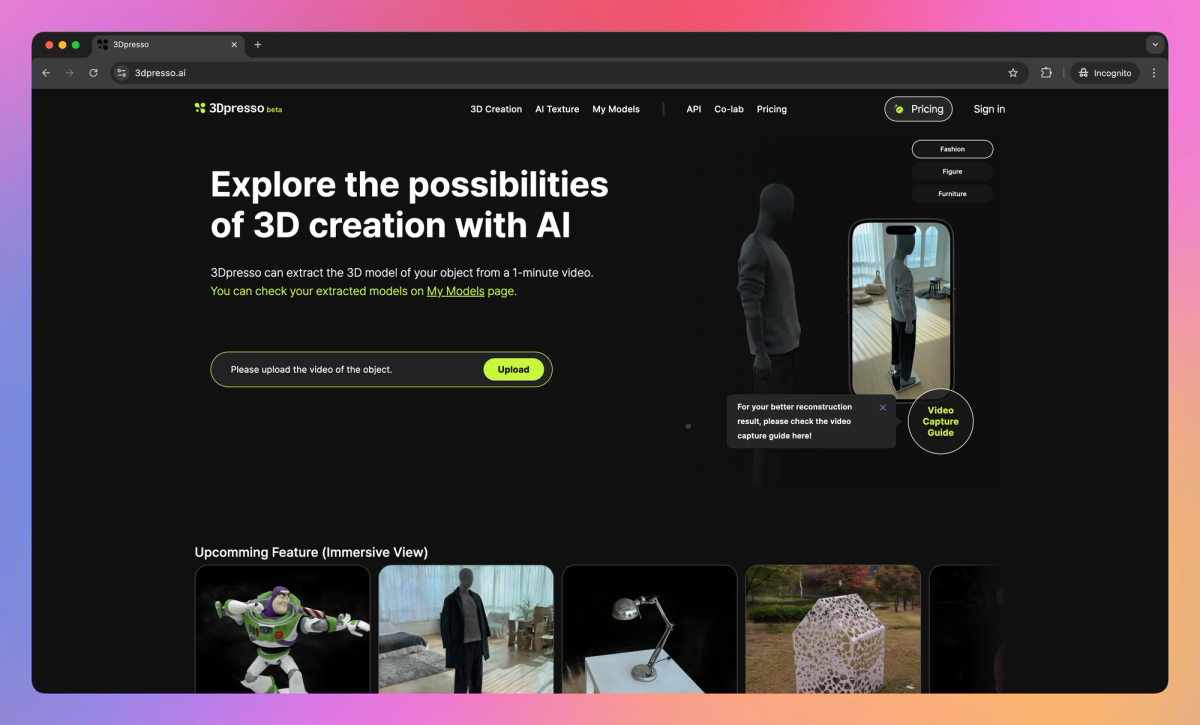Click the phone video preview
Screen dimensions: 1200x725
tap(901, 310)
